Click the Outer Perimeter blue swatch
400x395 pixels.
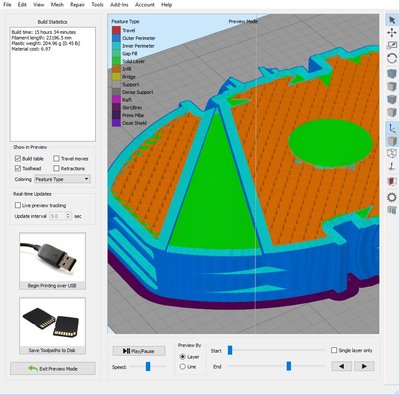pyautogui.click(x=116, y=38)
